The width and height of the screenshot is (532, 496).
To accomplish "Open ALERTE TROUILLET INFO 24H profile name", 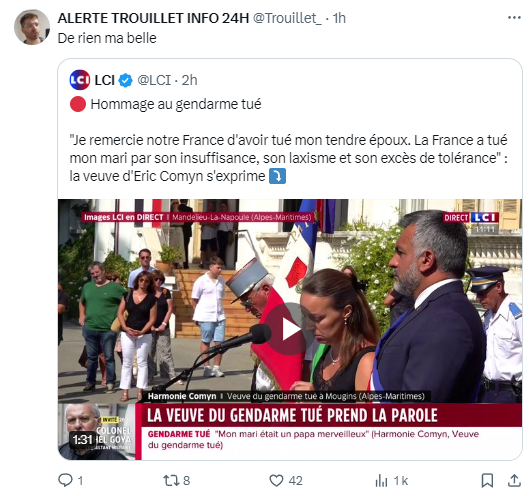I will point(153,18).
